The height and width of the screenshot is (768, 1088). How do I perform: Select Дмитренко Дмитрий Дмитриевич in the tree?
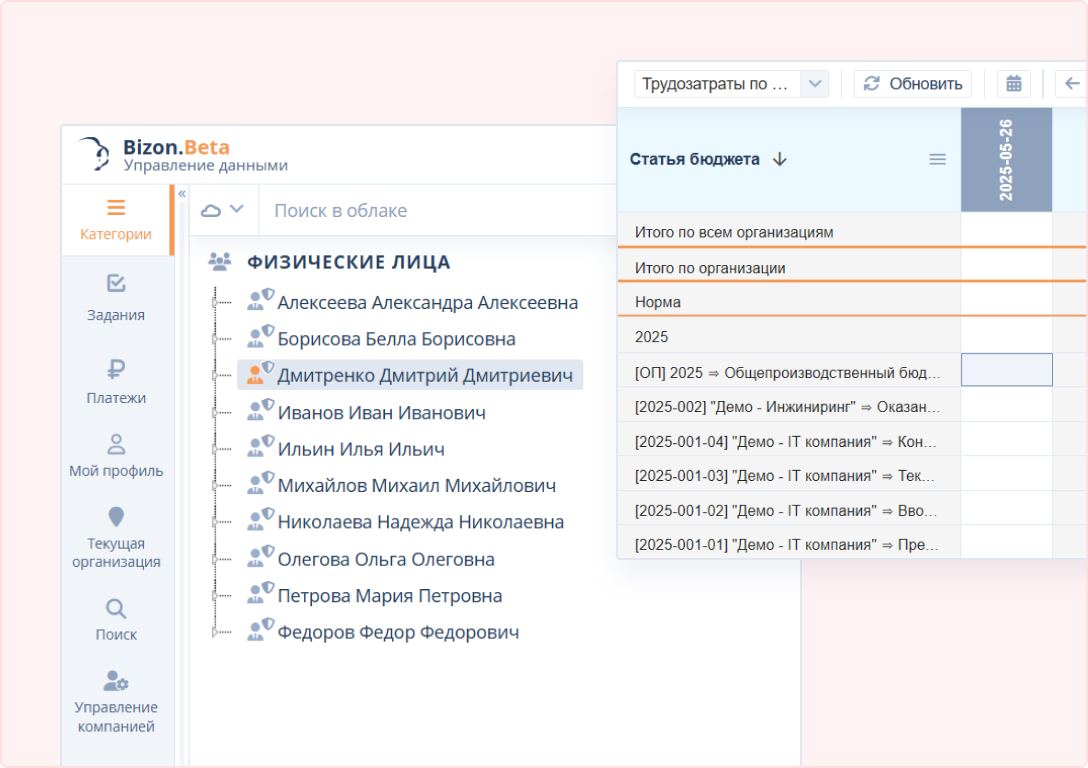424,375
